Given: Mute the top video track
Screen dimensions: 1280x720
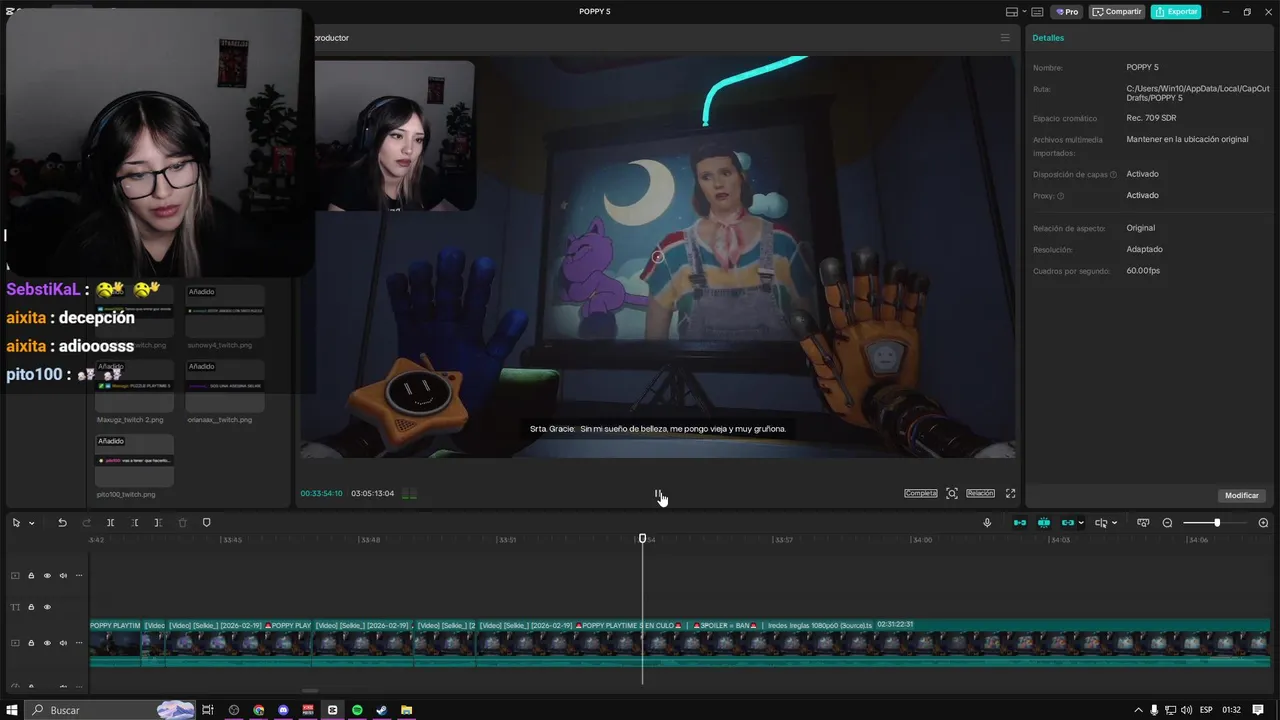Looking at the screenshot, I should pyautogui.click(x=63, y=575).
